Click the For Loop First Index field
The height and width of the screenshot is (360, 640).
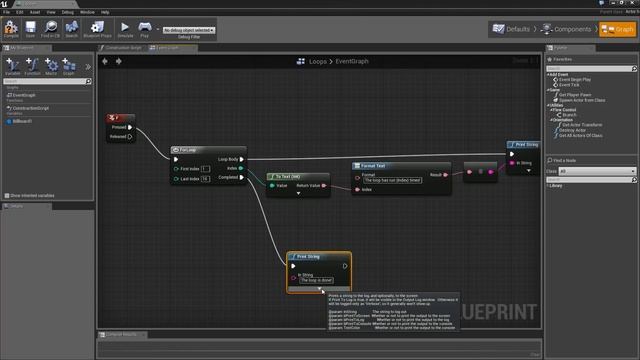205,169
